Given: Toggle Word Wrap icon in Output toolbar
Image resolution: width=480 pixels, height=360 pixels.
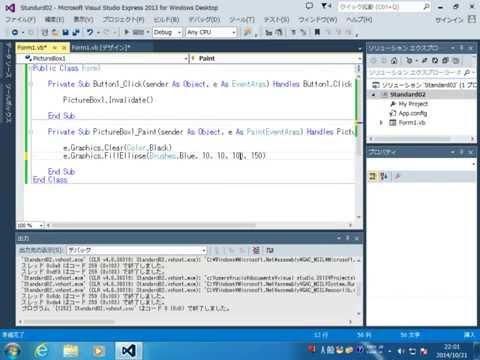Looking at the screenshot, I should point(270,250).
